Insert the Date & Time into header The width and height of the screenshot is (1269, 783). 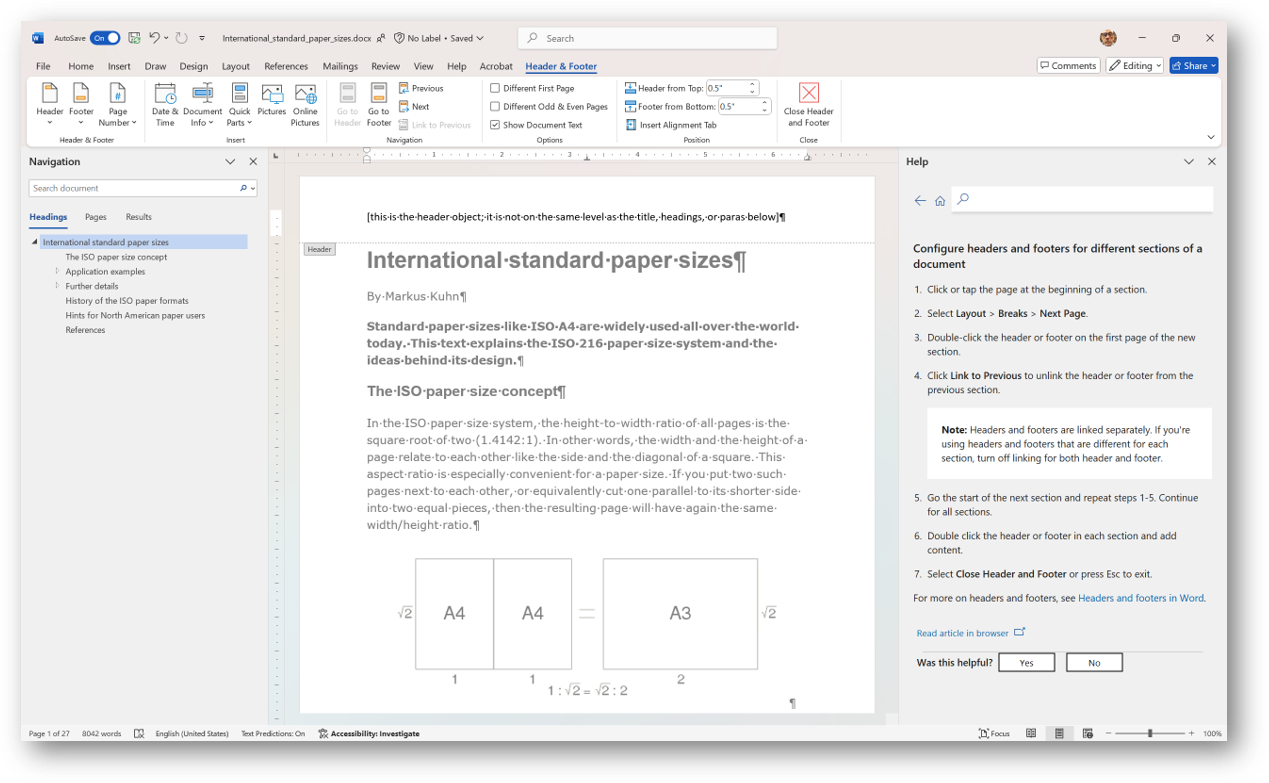pyautogui.click(x=165, y=103)
